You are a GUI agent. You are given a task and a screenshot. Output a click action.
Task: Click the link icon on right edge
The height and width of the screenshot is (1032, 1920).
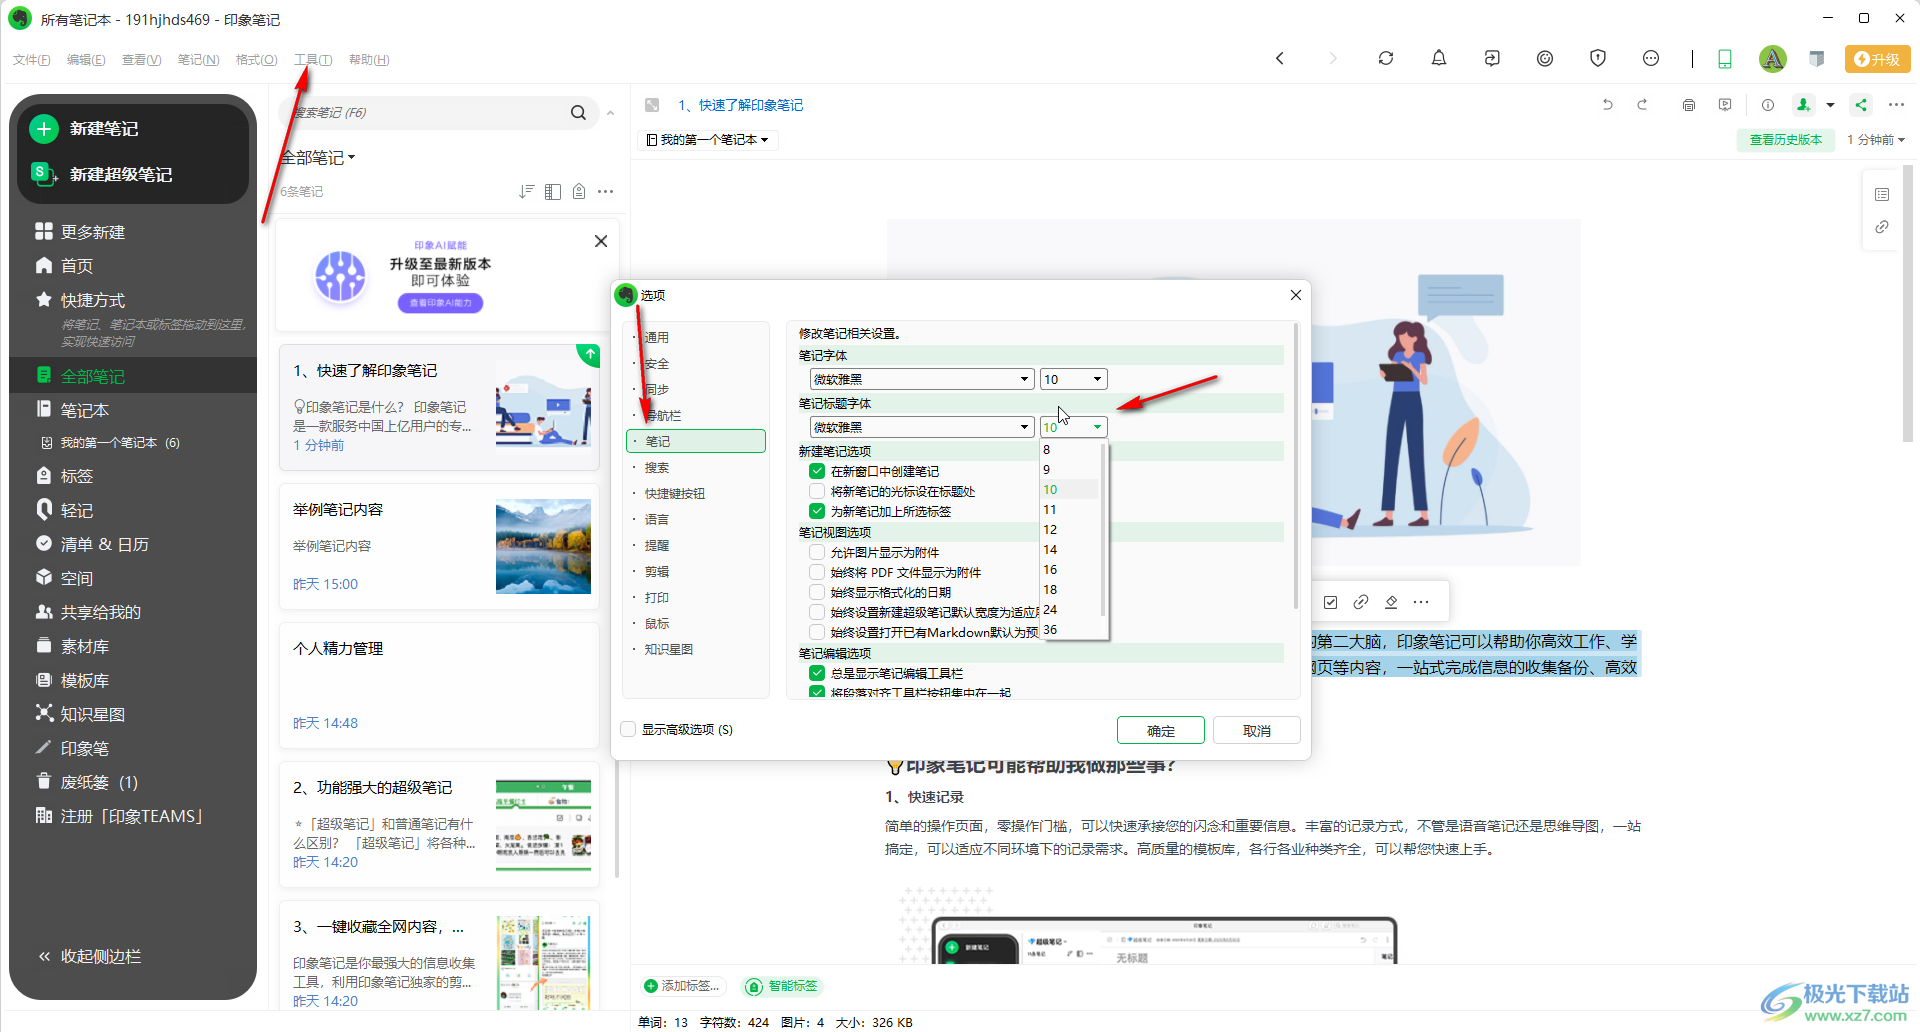click(x=1882, y=227)
